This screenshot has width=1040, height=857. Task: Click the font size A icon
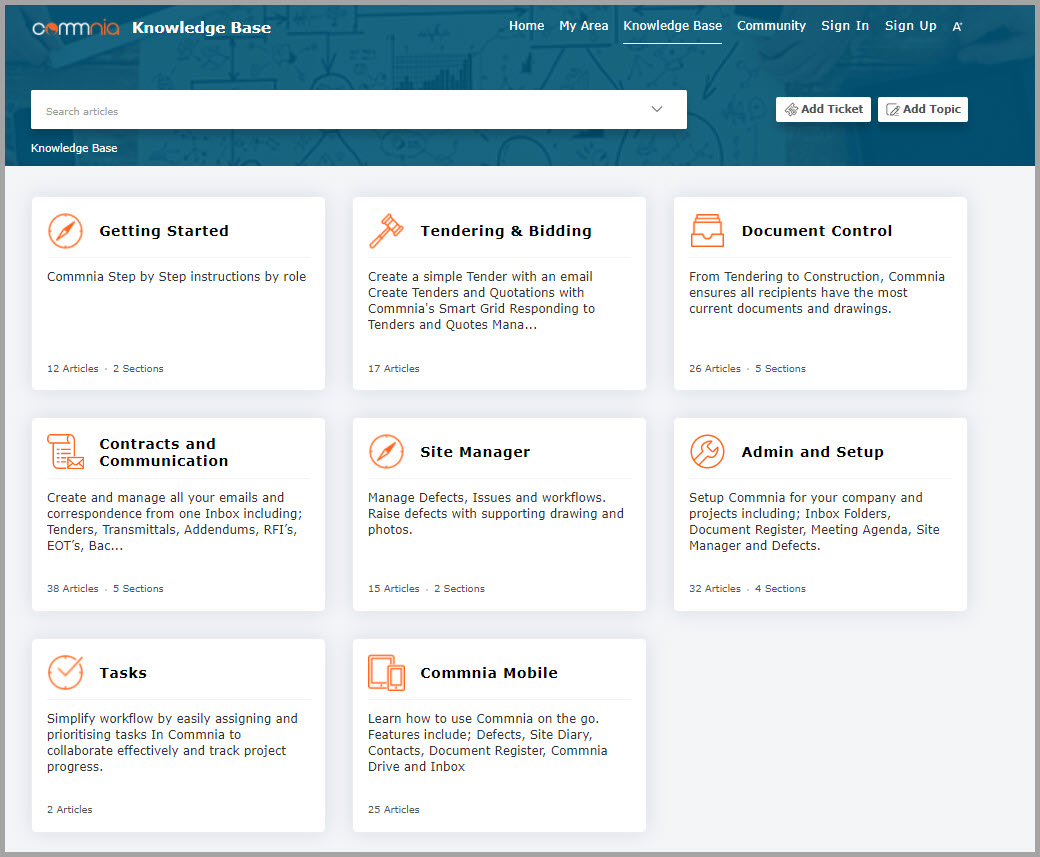coord(957,27)
